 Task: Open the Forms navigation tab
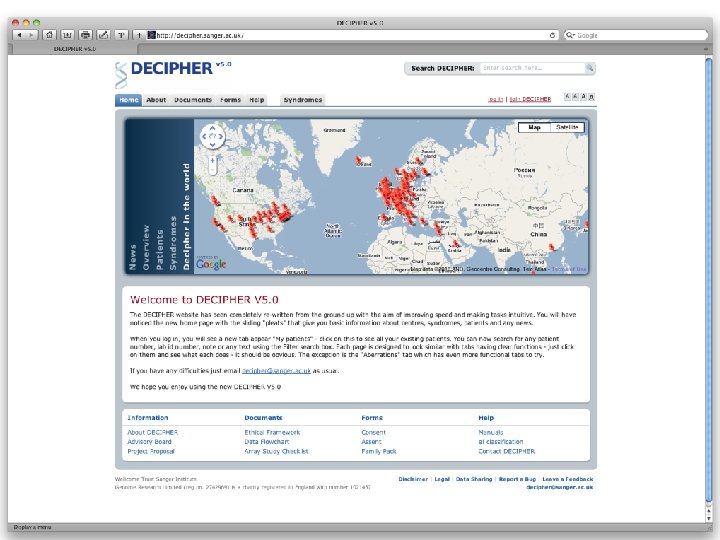231,100
